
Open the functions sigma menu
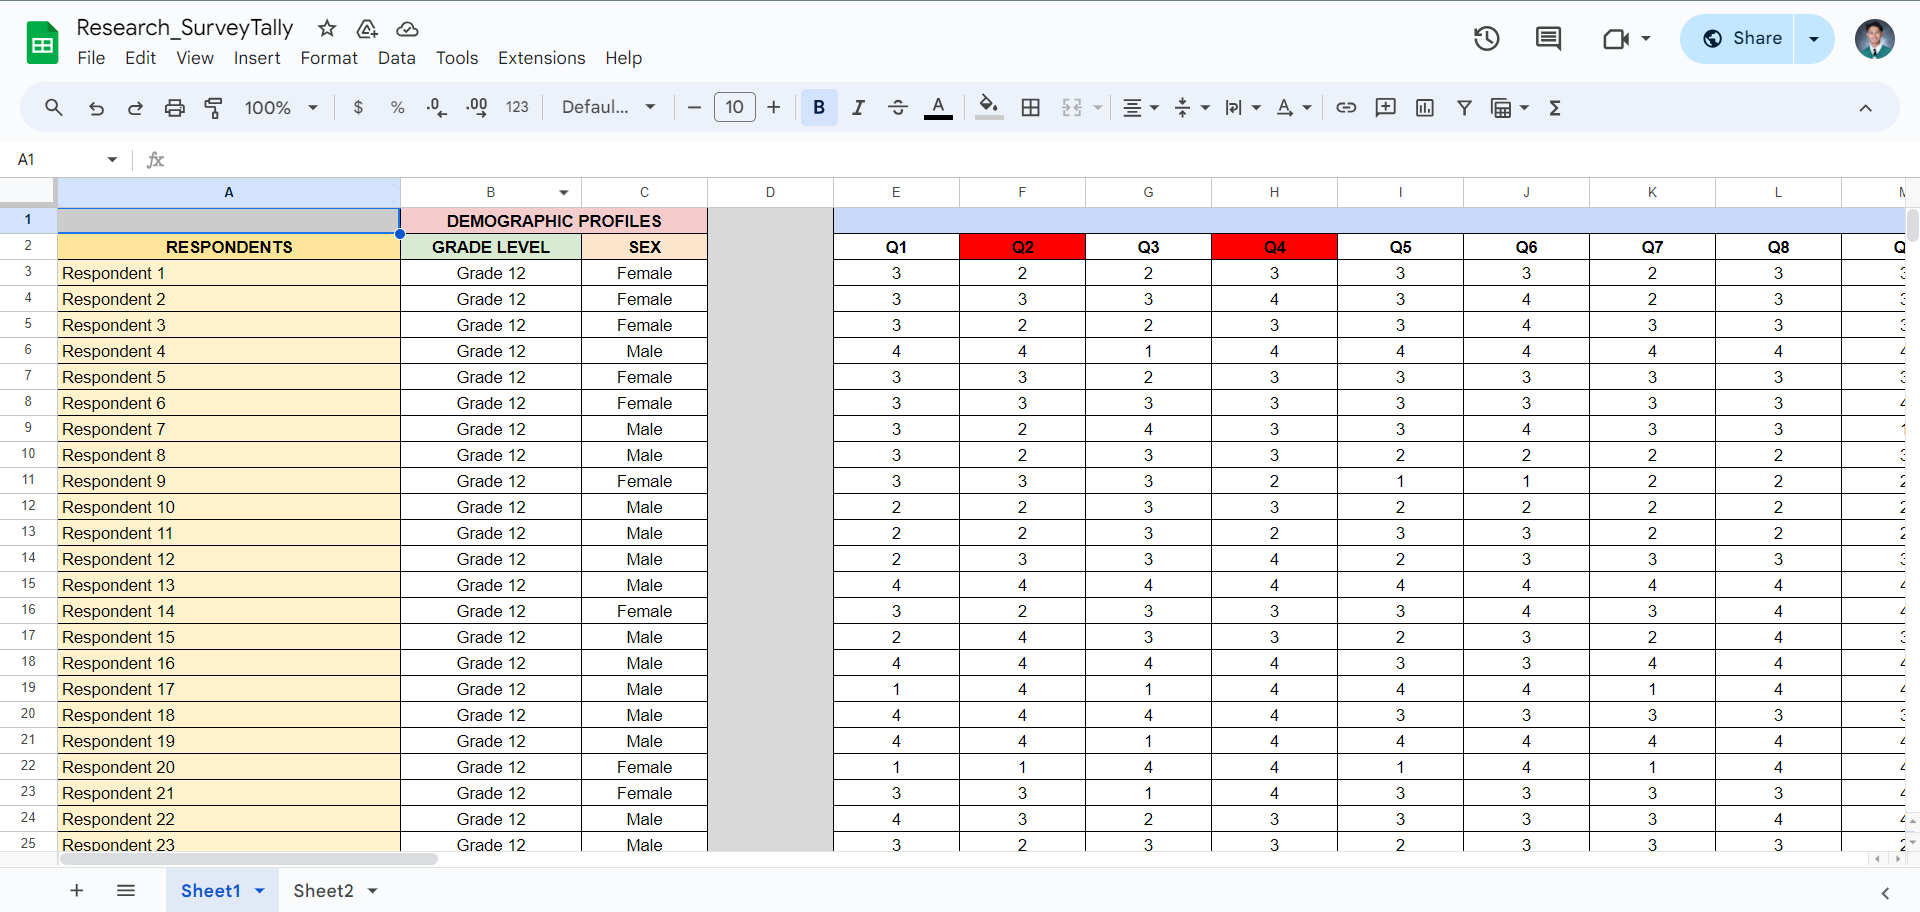(x=1555, y=107)
